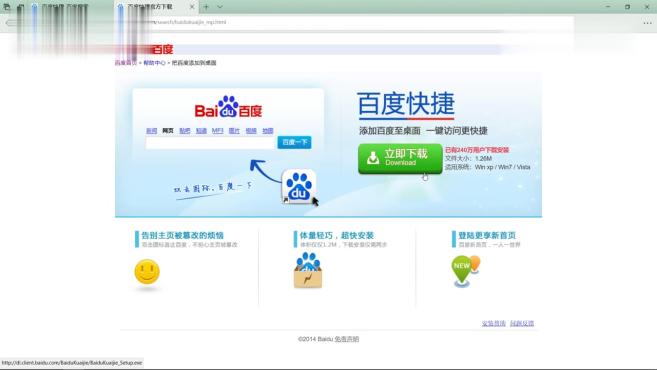Click the Baidu paw box package icon

pos(308,270)
